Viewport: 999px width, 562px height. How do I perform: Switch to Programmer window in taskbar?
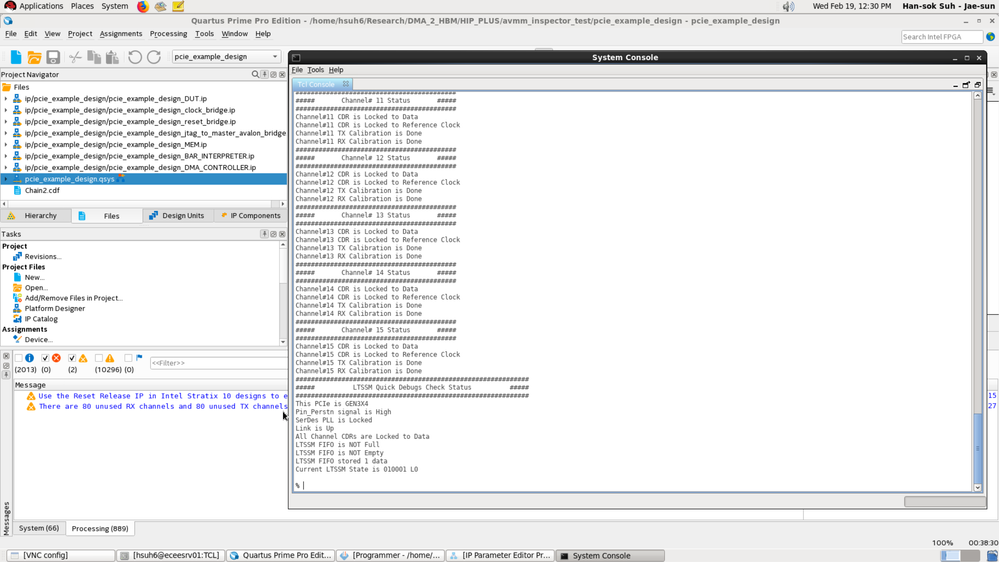click(388, 555)
